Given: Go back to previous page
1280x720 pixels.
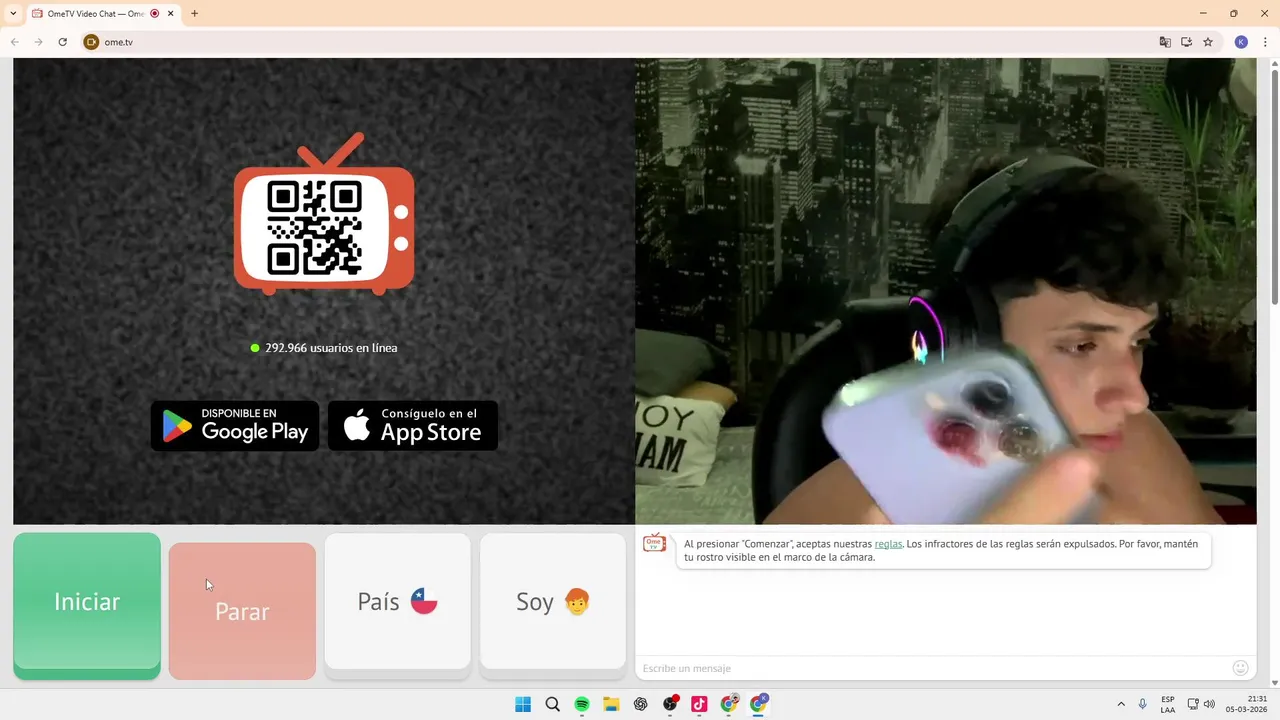Looking at the screenshot, I should [15, 42].
